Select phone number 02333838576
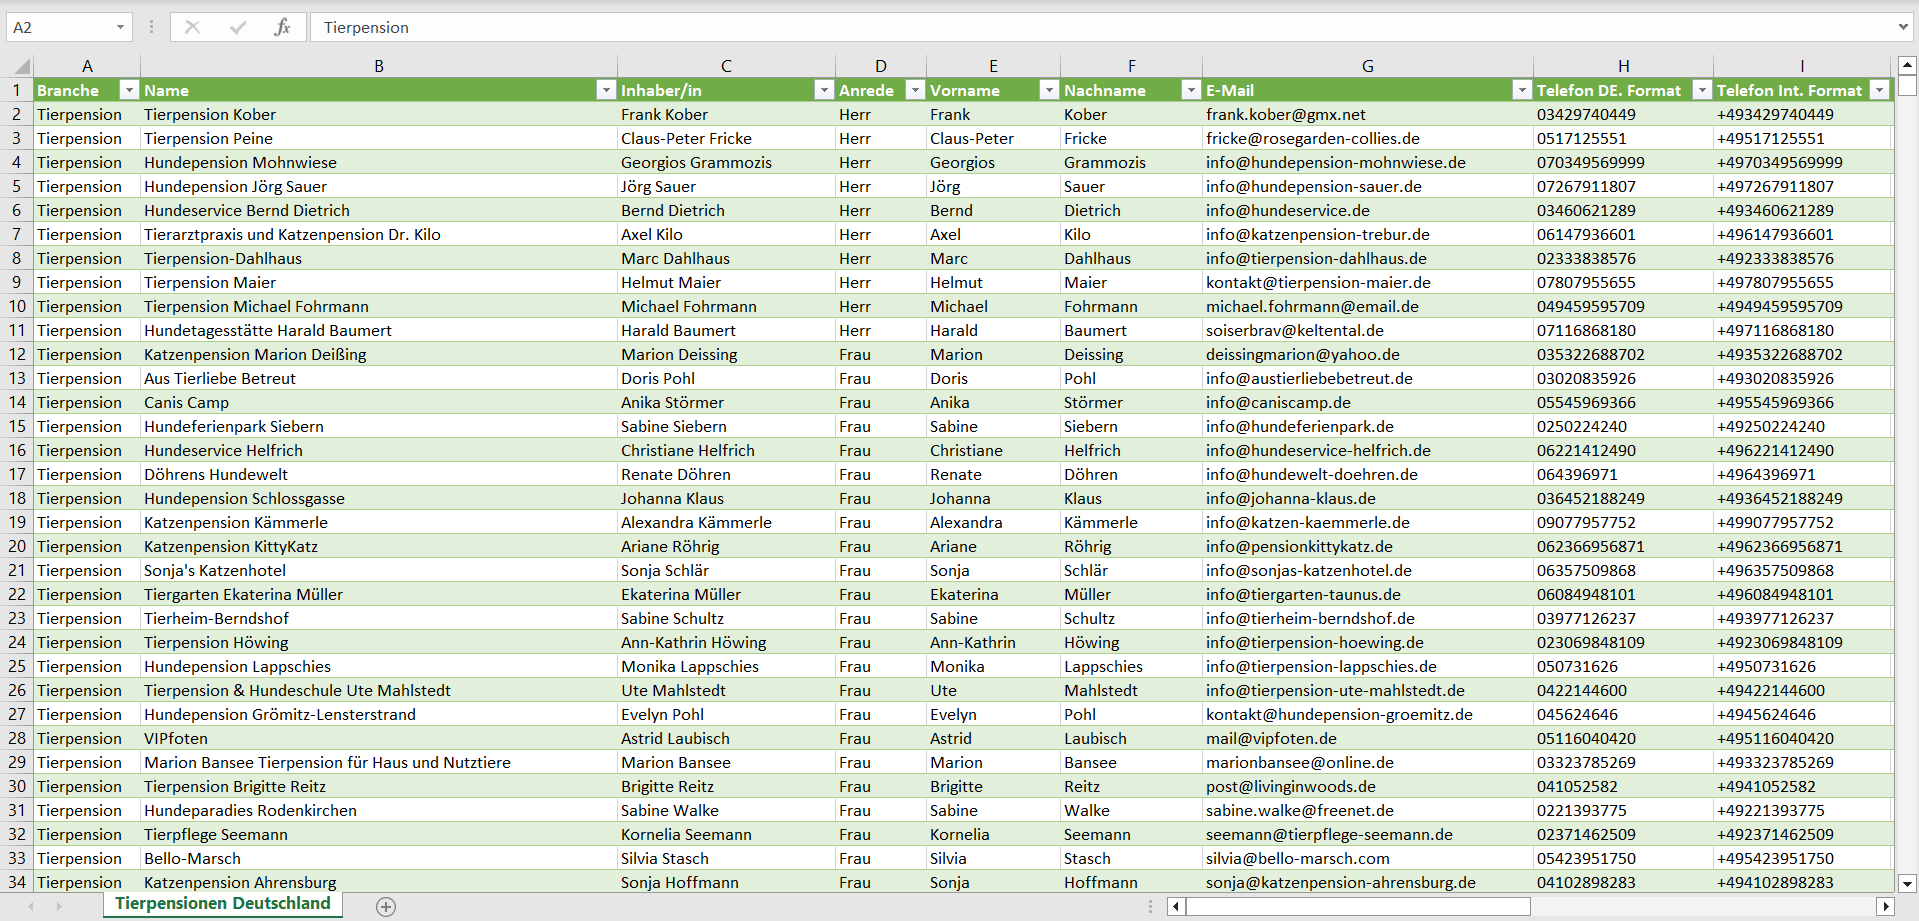1919x921 pixels. (1623, 258)
